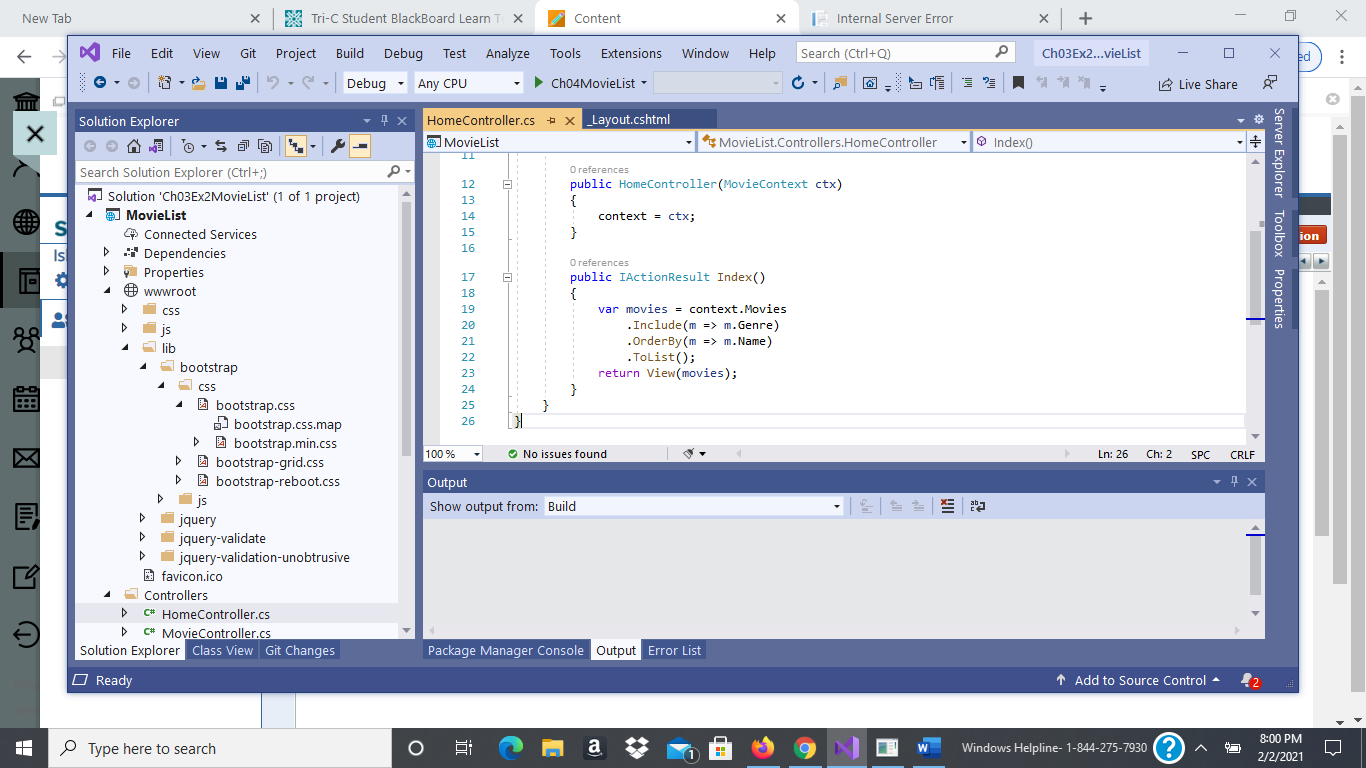1366x768 pixels.
Task: Open Microsoft Word from the taskbar
Action: coord(927,747)
